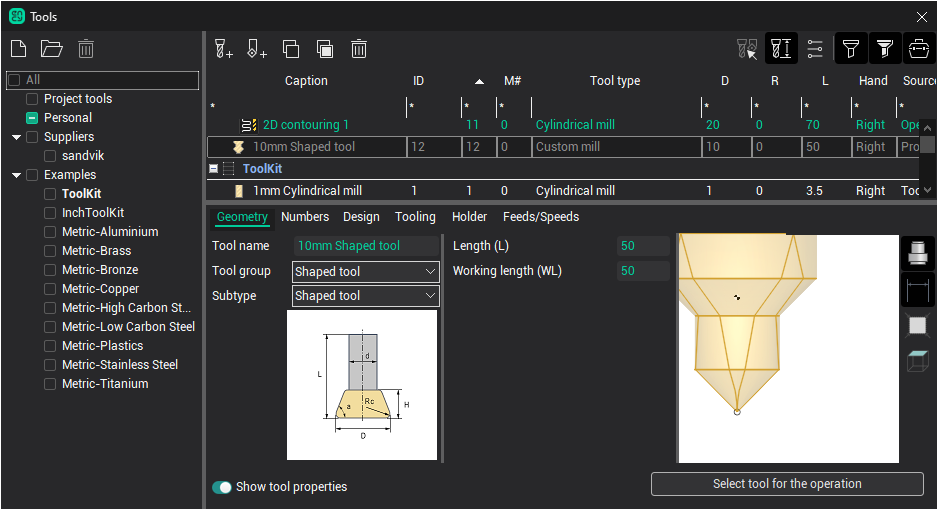The image size is (938, 510).
Task: Click the add new milling tool icon
Action: [x=223, y=48]
